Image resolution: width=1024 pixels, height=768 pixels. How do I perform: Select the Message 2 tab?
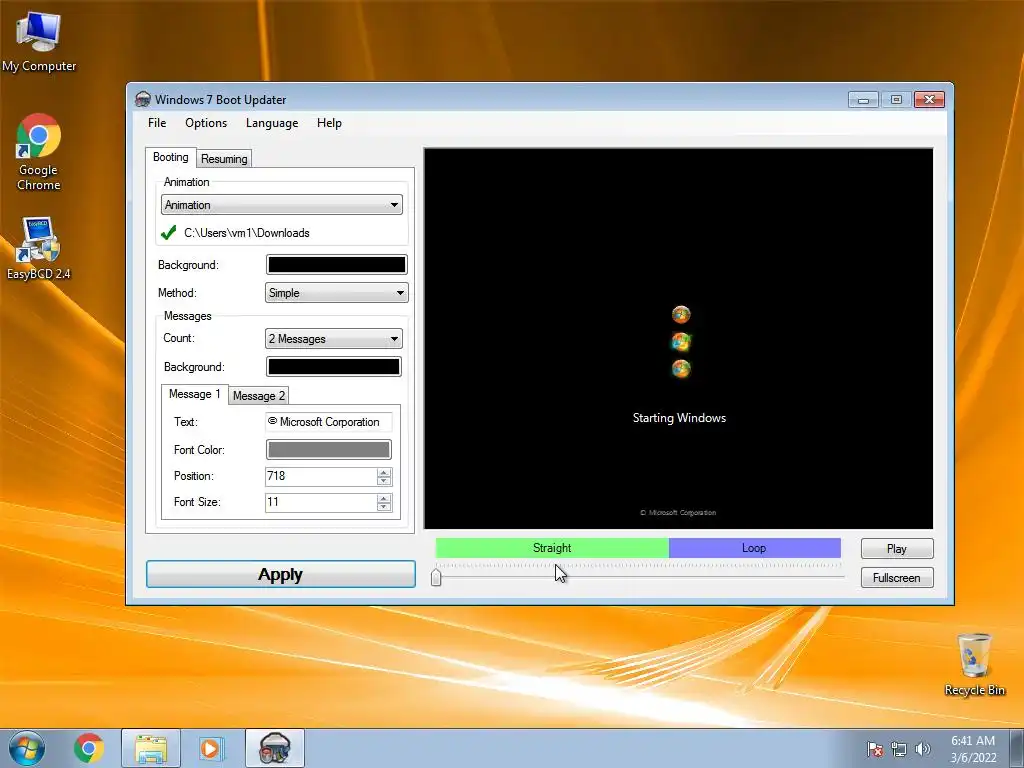coord(259,396)
